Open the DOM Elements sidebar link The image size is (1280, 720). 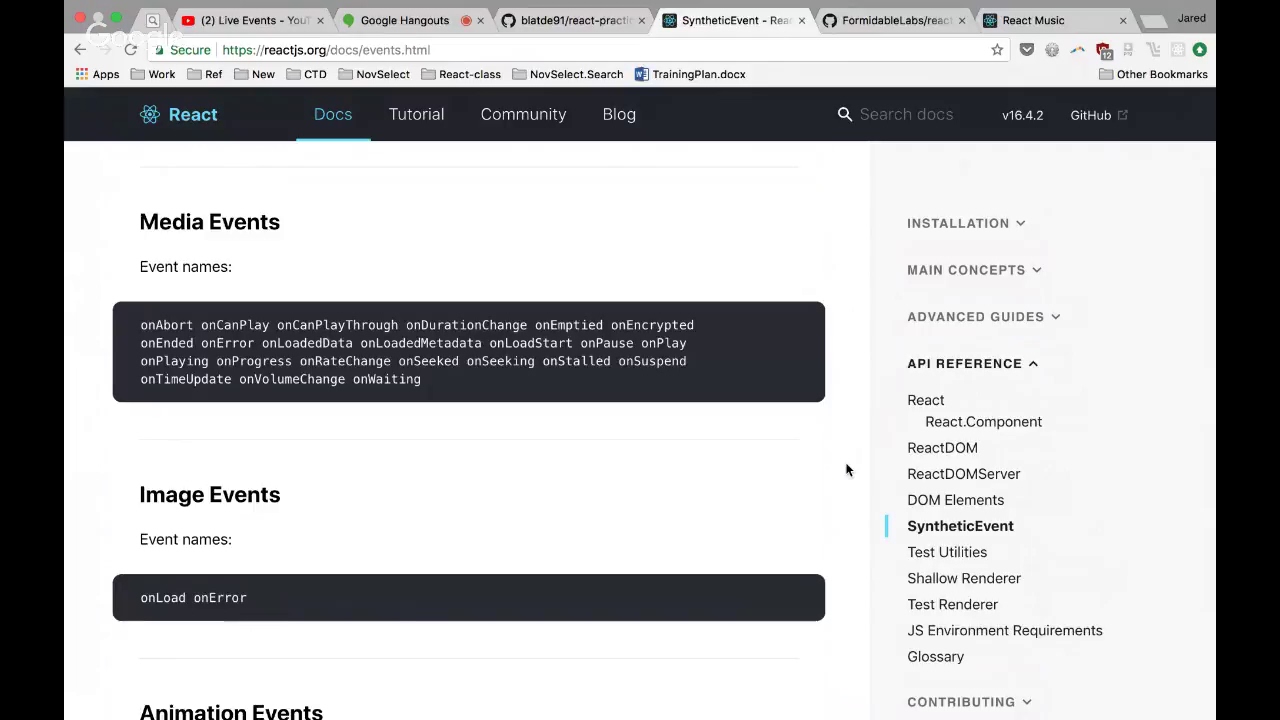coord(955,500)
